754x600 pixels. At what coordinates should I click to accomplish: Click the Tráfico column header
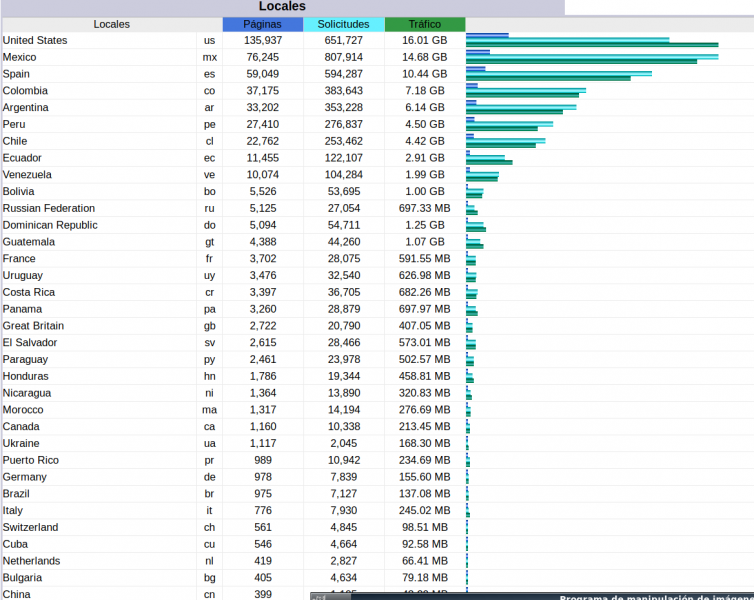click(x=424, y=24)
